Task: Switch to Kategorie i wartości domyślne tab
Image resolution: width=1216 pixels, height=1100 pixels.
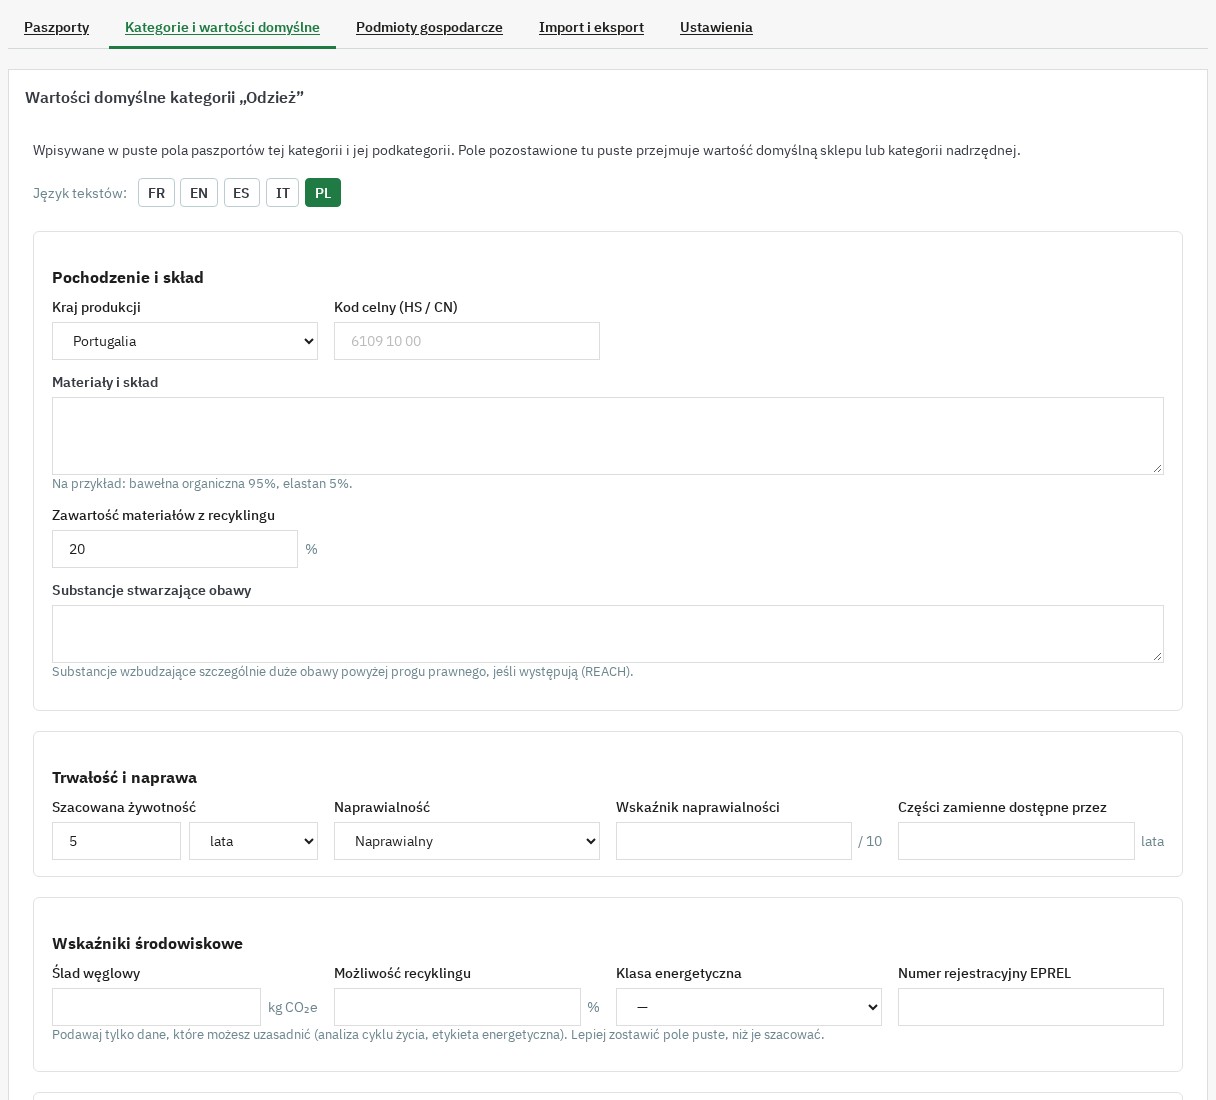Action: (222, 27)
